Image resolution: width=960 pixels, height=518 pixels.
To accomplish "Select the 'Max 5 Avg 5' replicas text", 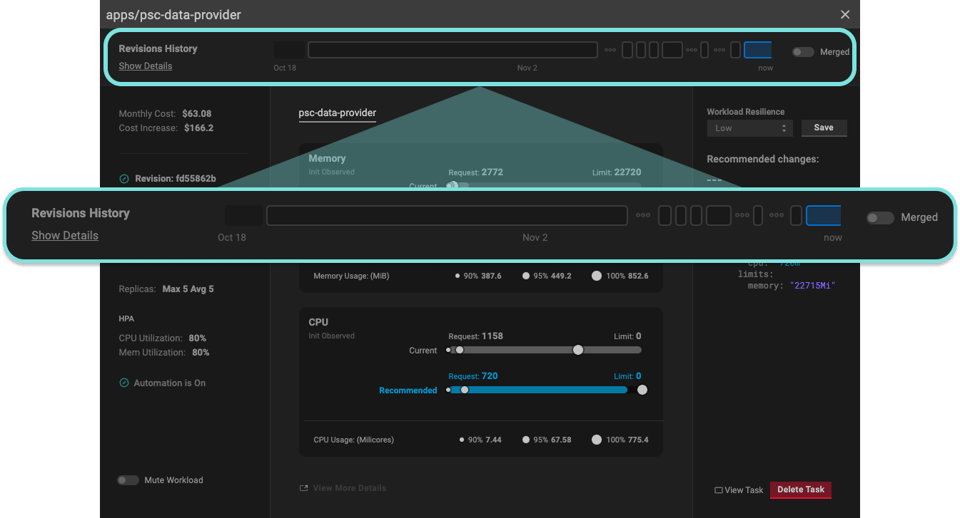I will point(188,289).
